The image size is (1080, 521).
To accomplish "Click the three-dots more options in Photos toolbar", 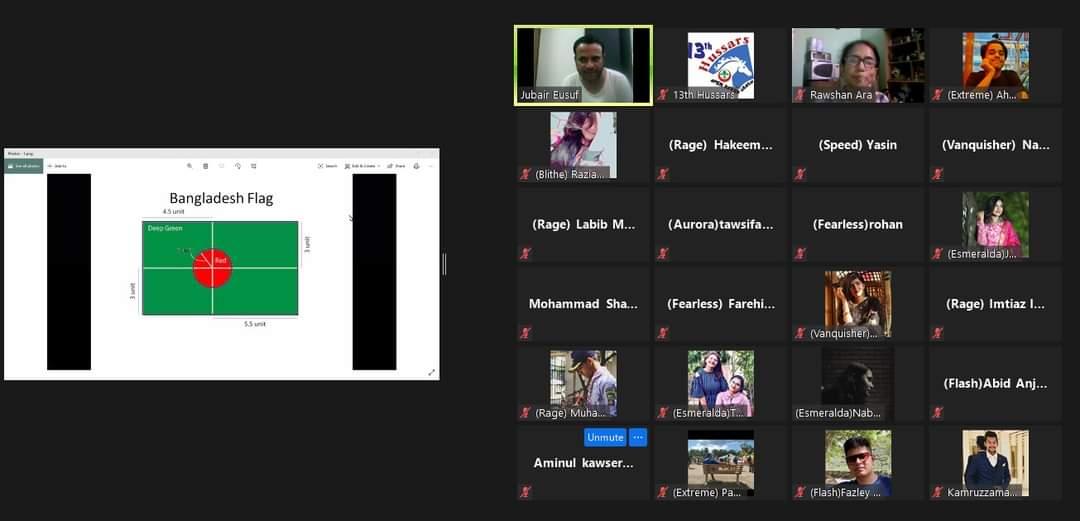I will pyautogui.click(x=430, y=166).
